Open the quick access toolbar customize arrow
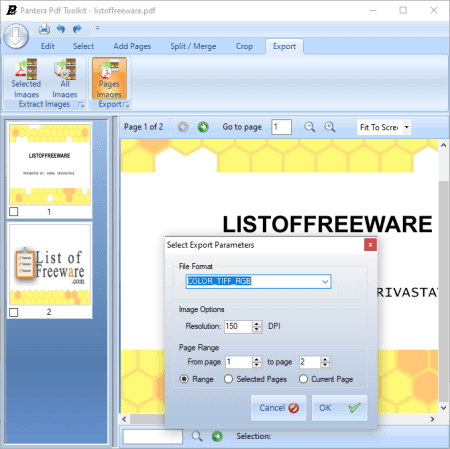This screenshot has height=449, width=450. (97, 28)
